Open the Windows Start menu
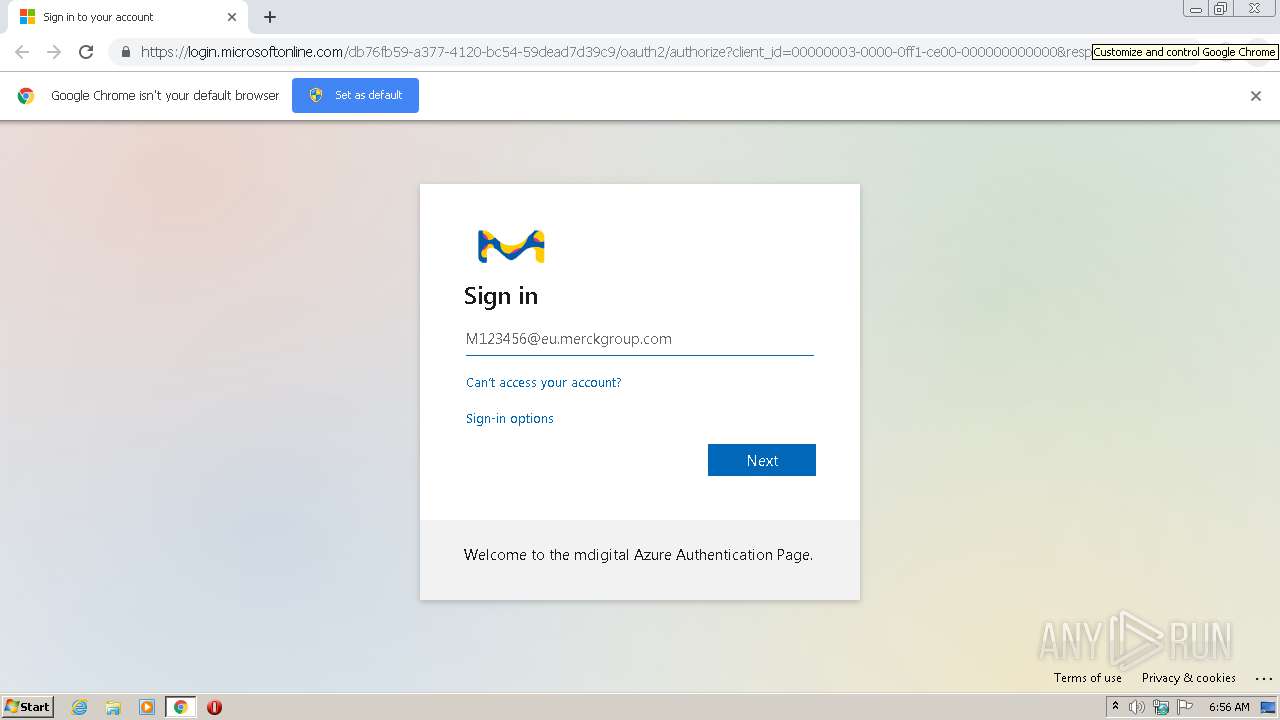Viewport: 1280px width, 720px height. (x=27, y=707)
